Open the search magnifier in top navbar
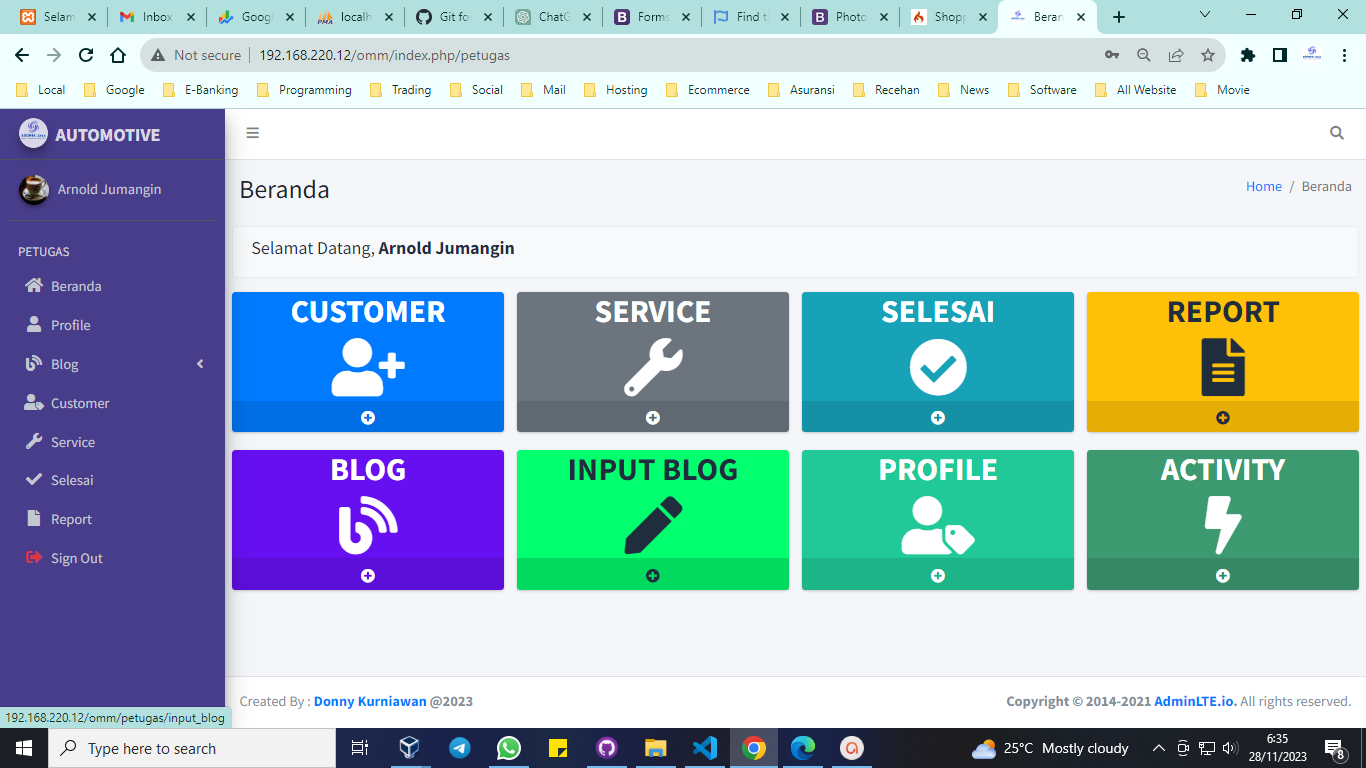Screen dimensions: 1366x768 1337,133
